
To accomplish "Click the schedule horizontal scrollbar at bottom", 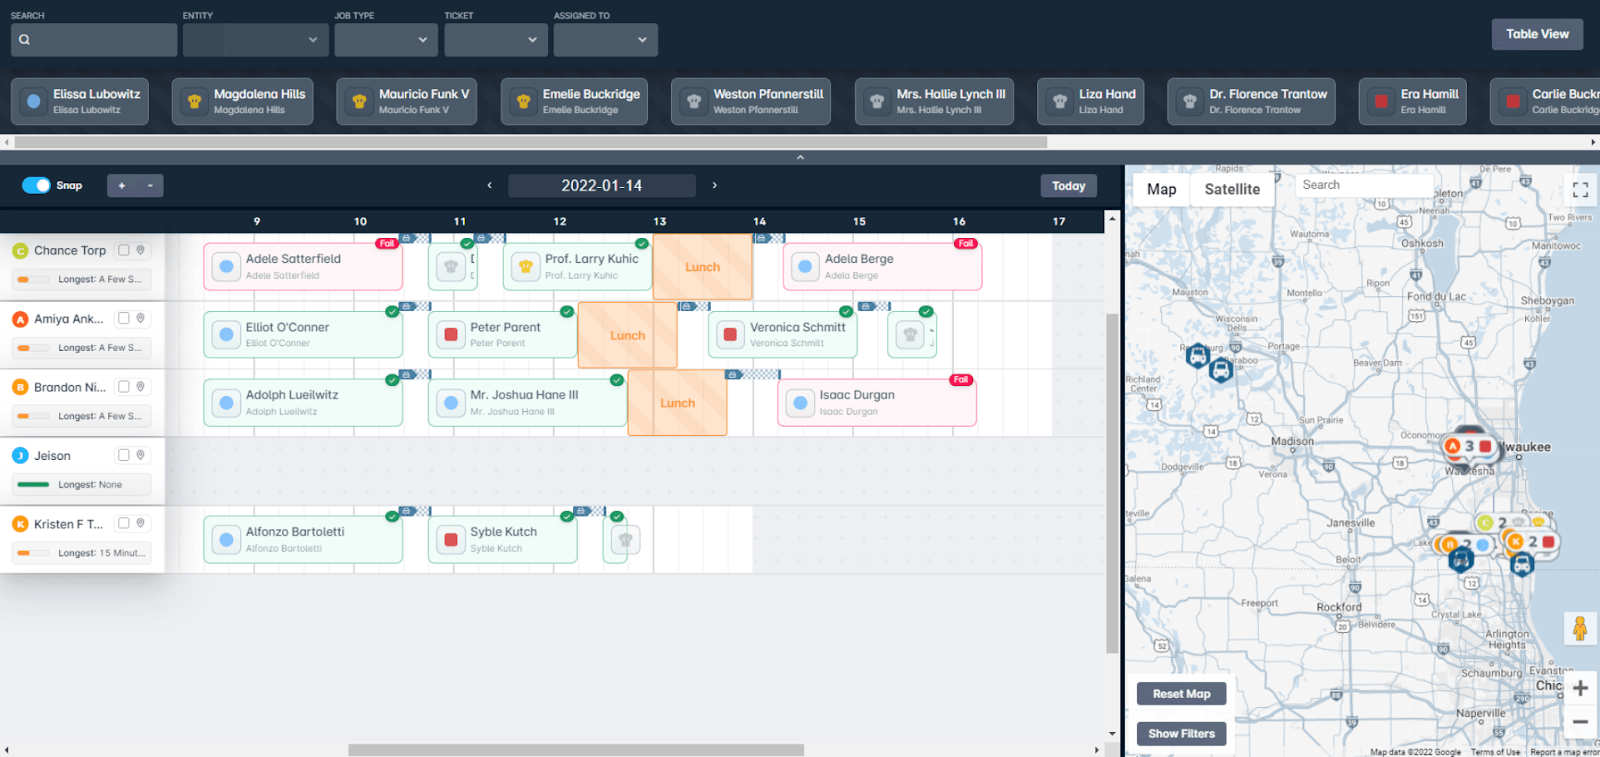I will [x=576, y=750].
